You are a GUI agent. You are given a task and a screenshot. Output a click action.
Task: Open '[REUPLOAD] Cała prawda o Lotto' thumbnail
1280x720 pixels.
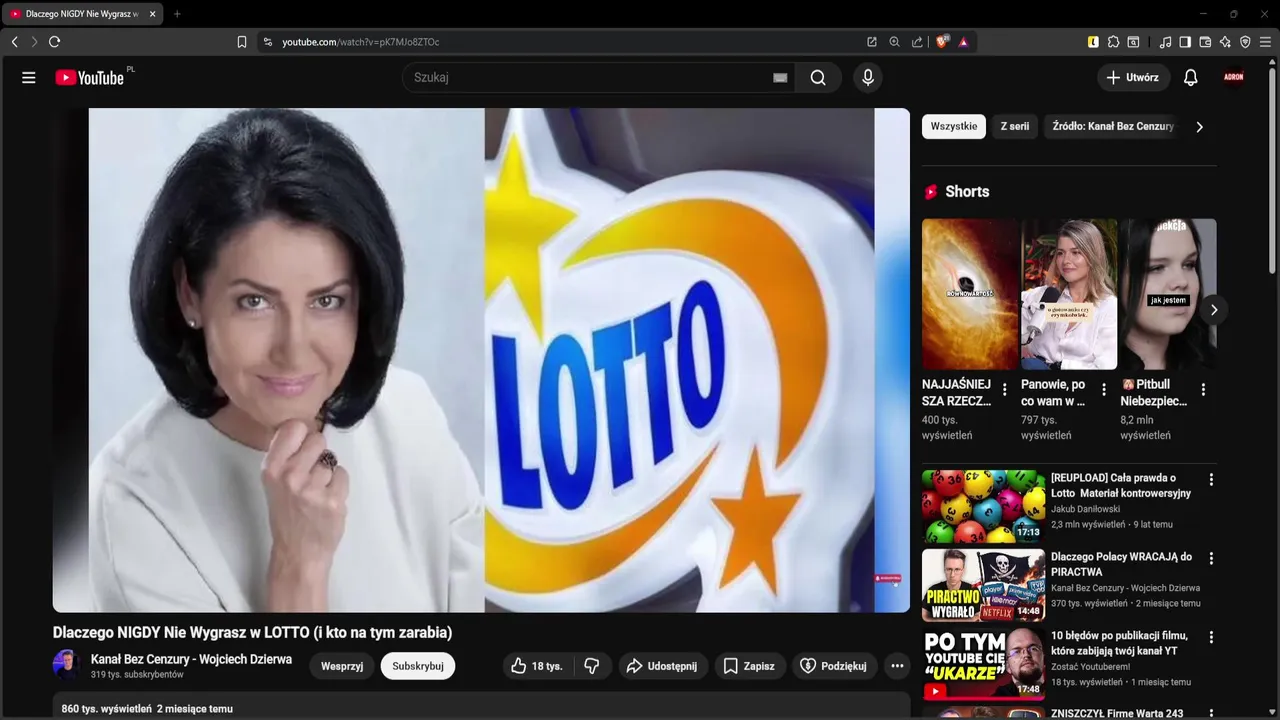click(x=983, y=506)
